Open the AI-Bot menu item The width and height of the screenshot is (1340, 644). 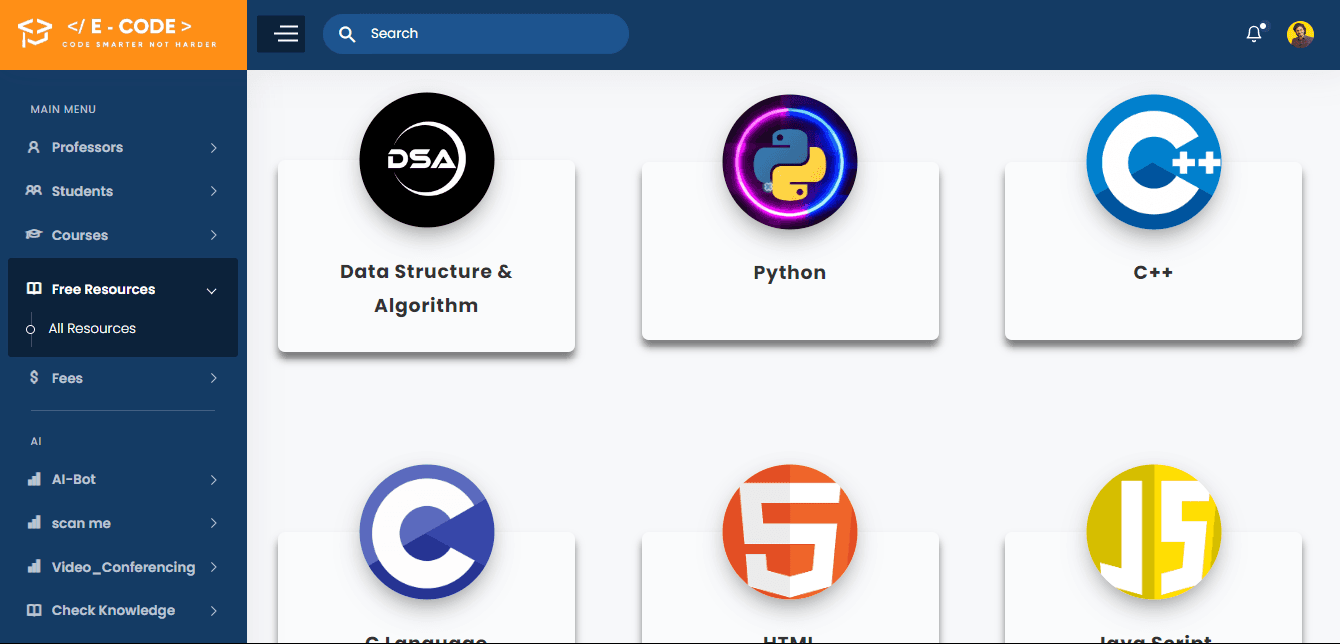[123, 479]
